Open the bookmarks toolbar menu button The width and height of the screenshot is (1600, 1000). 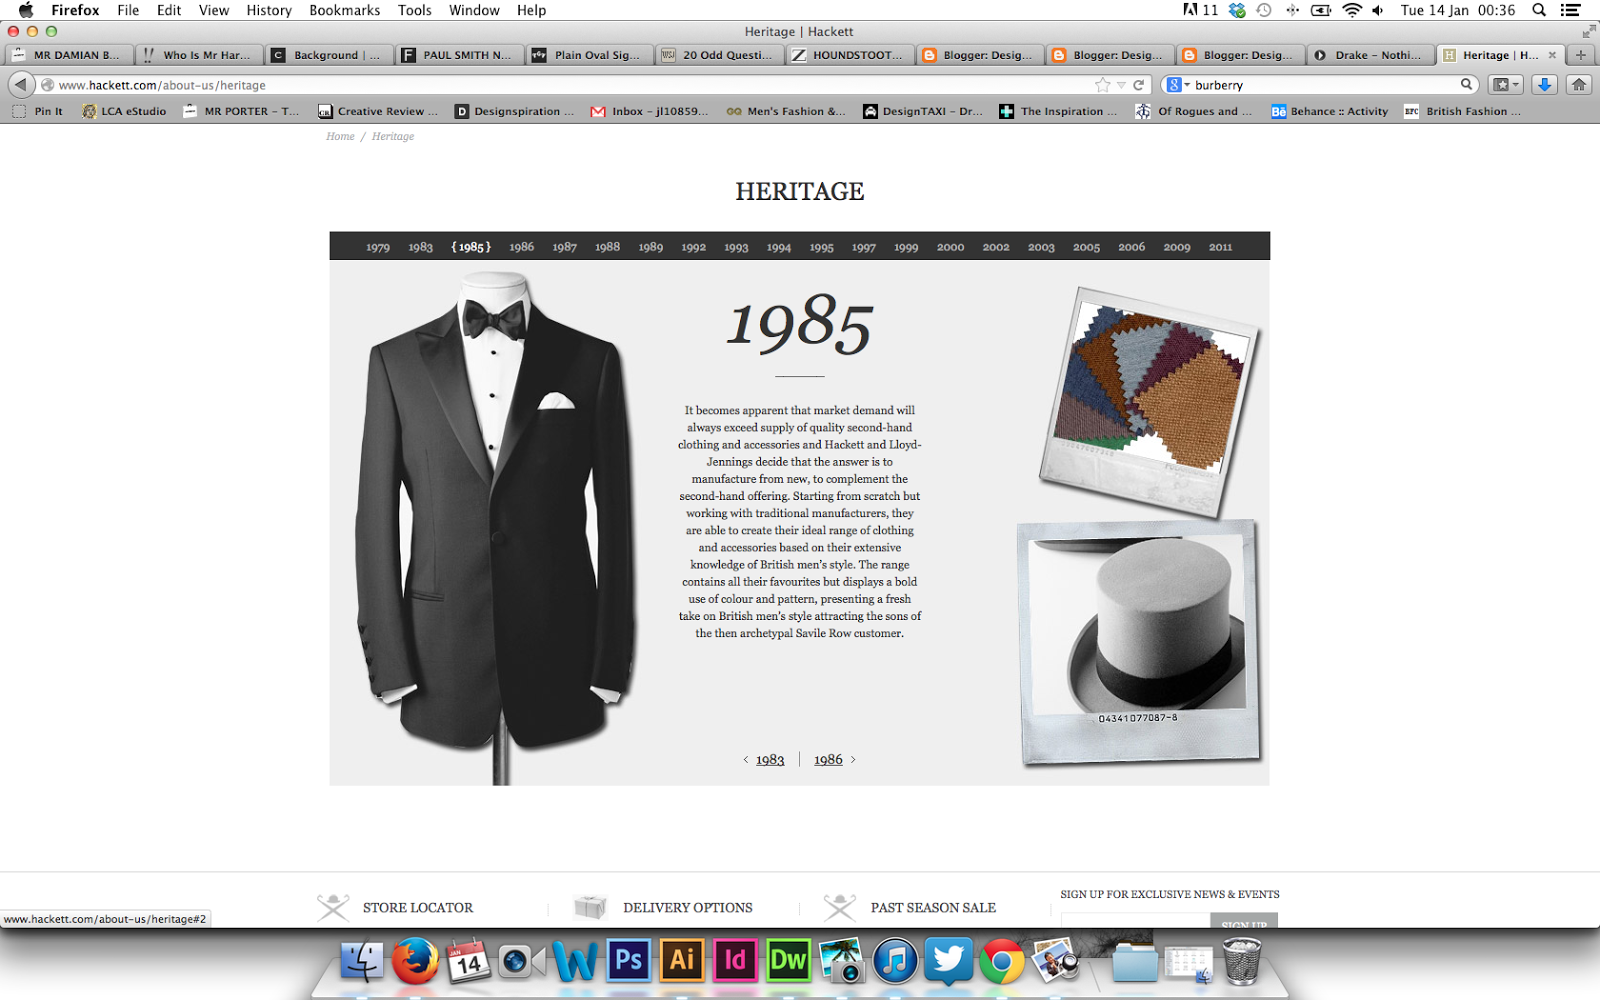coord(1505,85)
